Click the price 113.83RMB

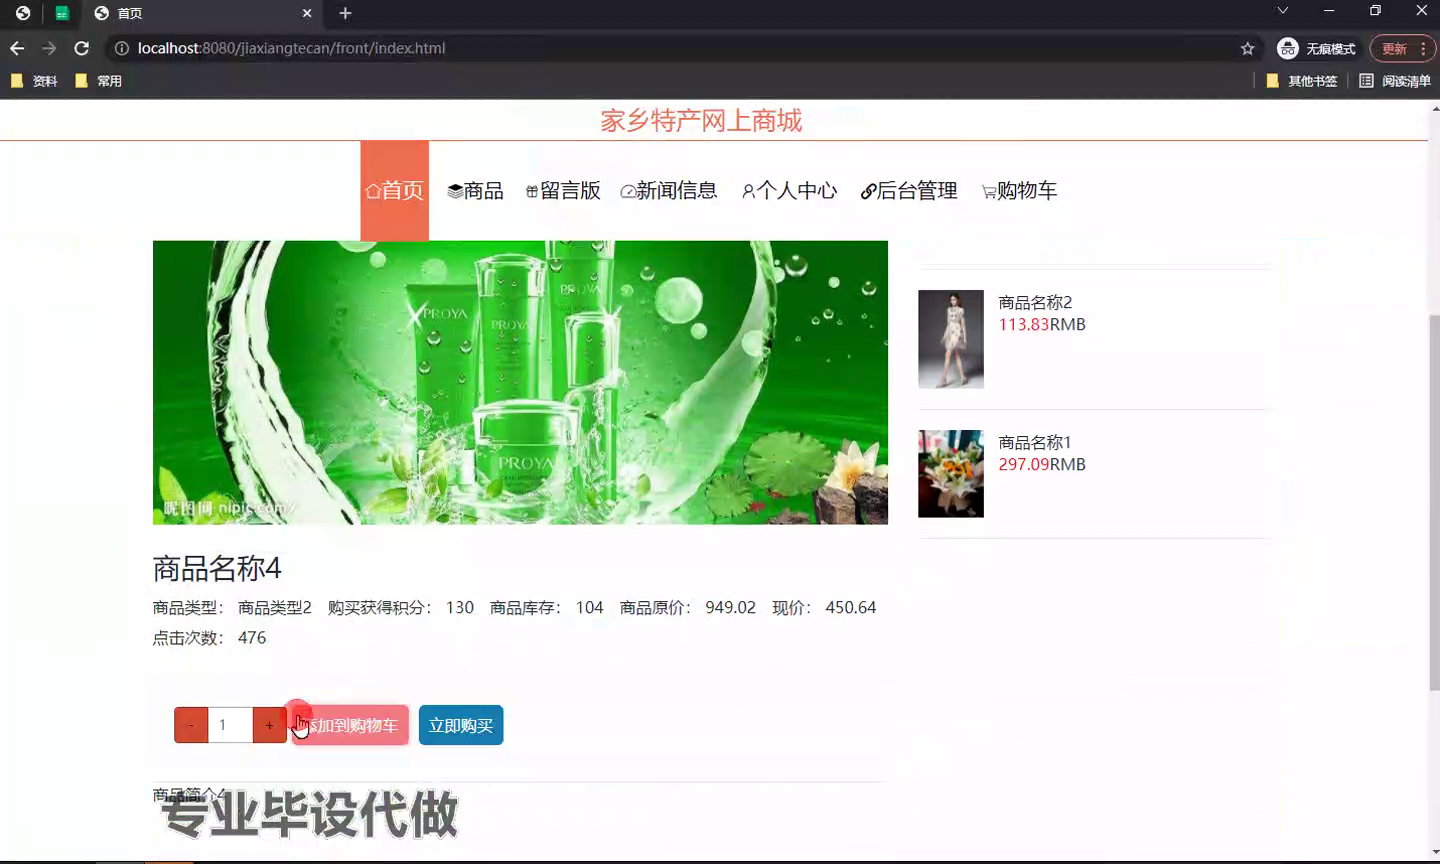[1042, 324]
